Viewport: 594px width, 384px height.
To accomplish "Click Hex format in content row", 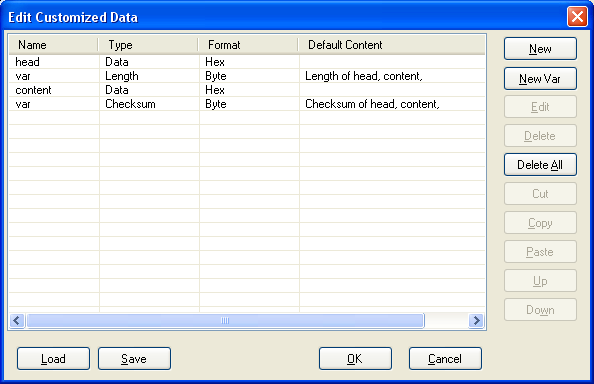I will pyautogui.click(x=215, y=90).
